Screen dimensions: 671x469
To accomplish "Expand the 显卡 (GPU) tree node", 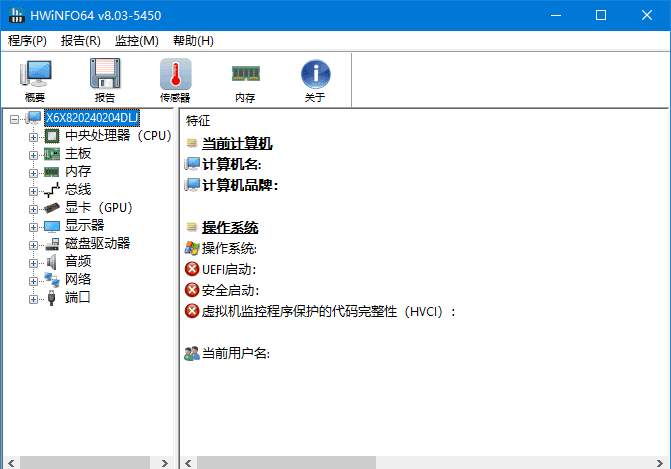I will point(33,209).
